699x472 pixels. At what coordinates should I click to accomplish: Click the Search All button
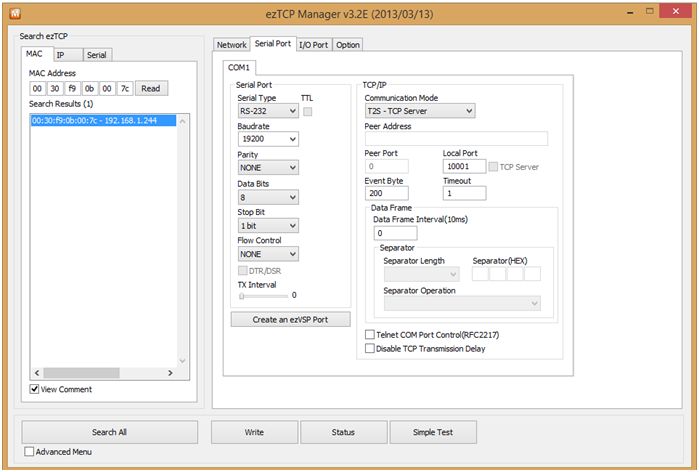pos(110,432)
